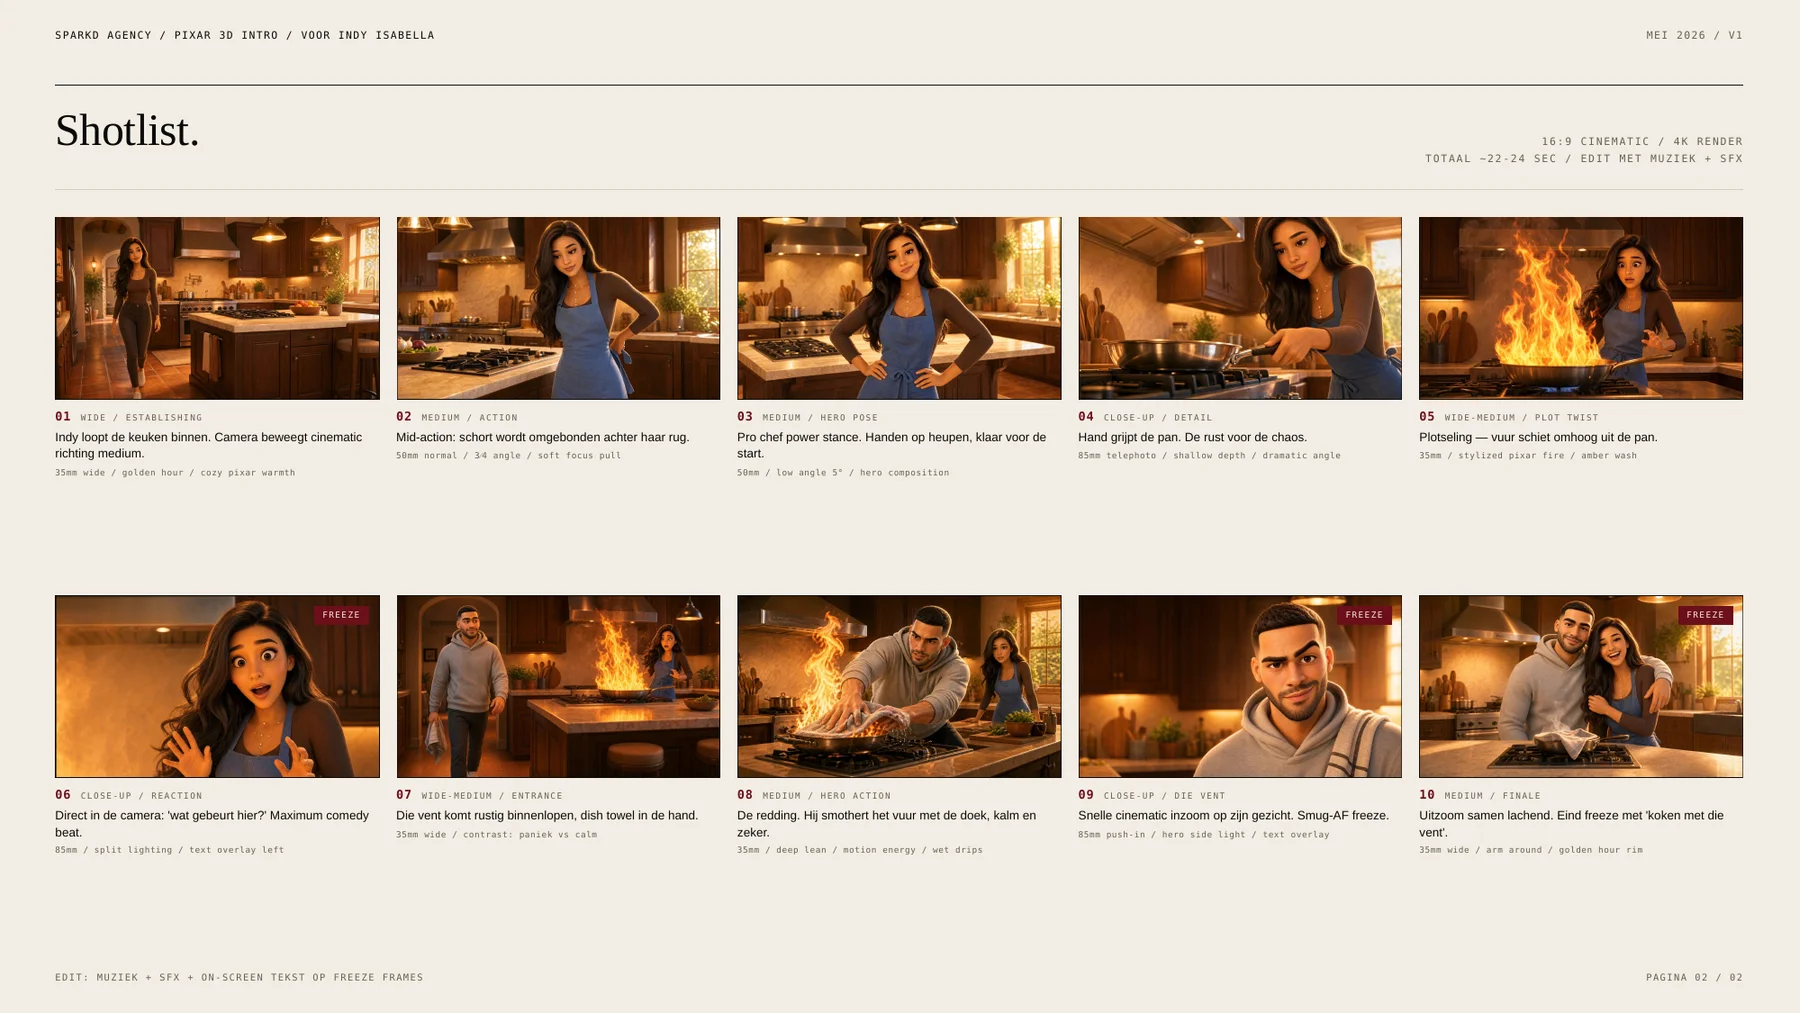Viewport: 1800px width, 1013px height.
Task: Select tech note '35mm / stylized pixar fire / amber wash'
Action: 1528,455
